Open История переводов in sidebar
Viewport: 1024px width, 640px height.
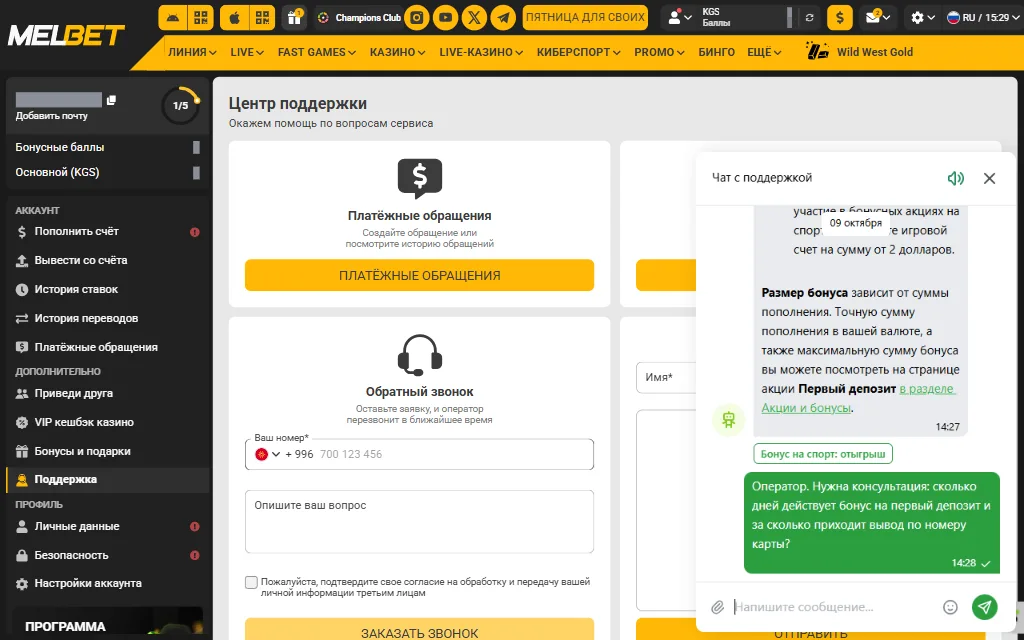point(108,319)
